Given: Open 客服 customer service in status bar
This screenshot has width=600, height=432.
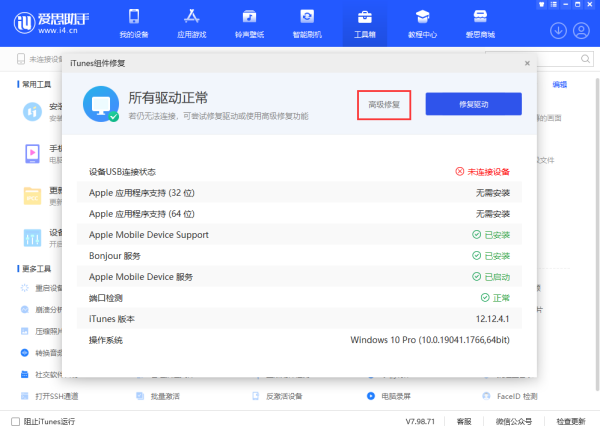Looking at the screenshot, I should (x=464, y=421).
